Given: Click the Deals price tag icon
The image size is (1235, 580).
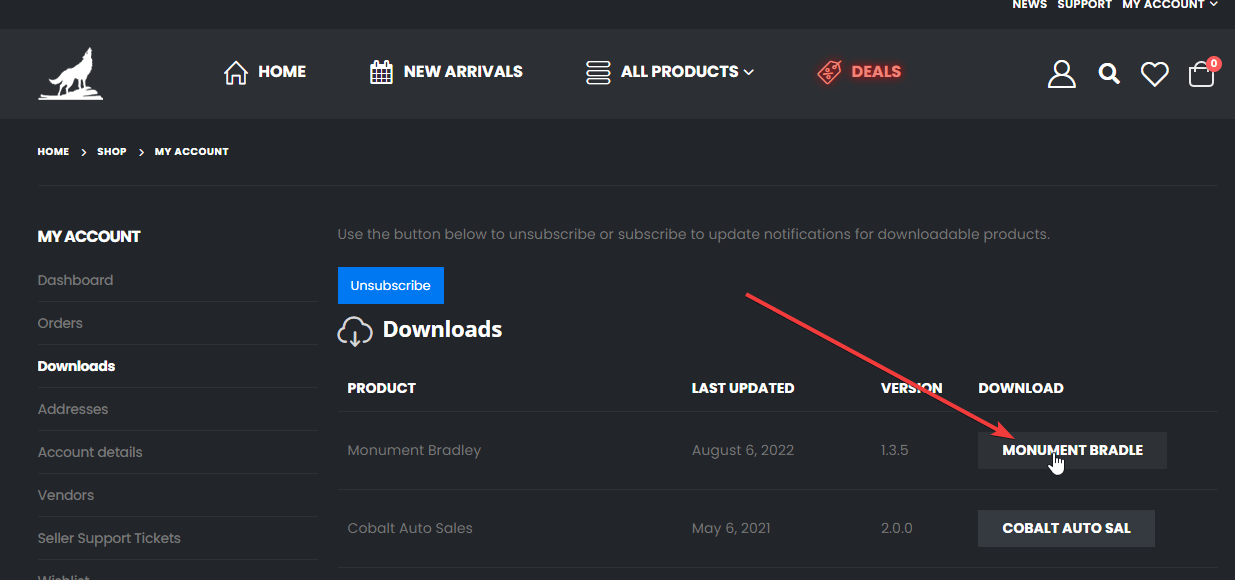Looking at the screenshot, I should [x=829, y=72].
